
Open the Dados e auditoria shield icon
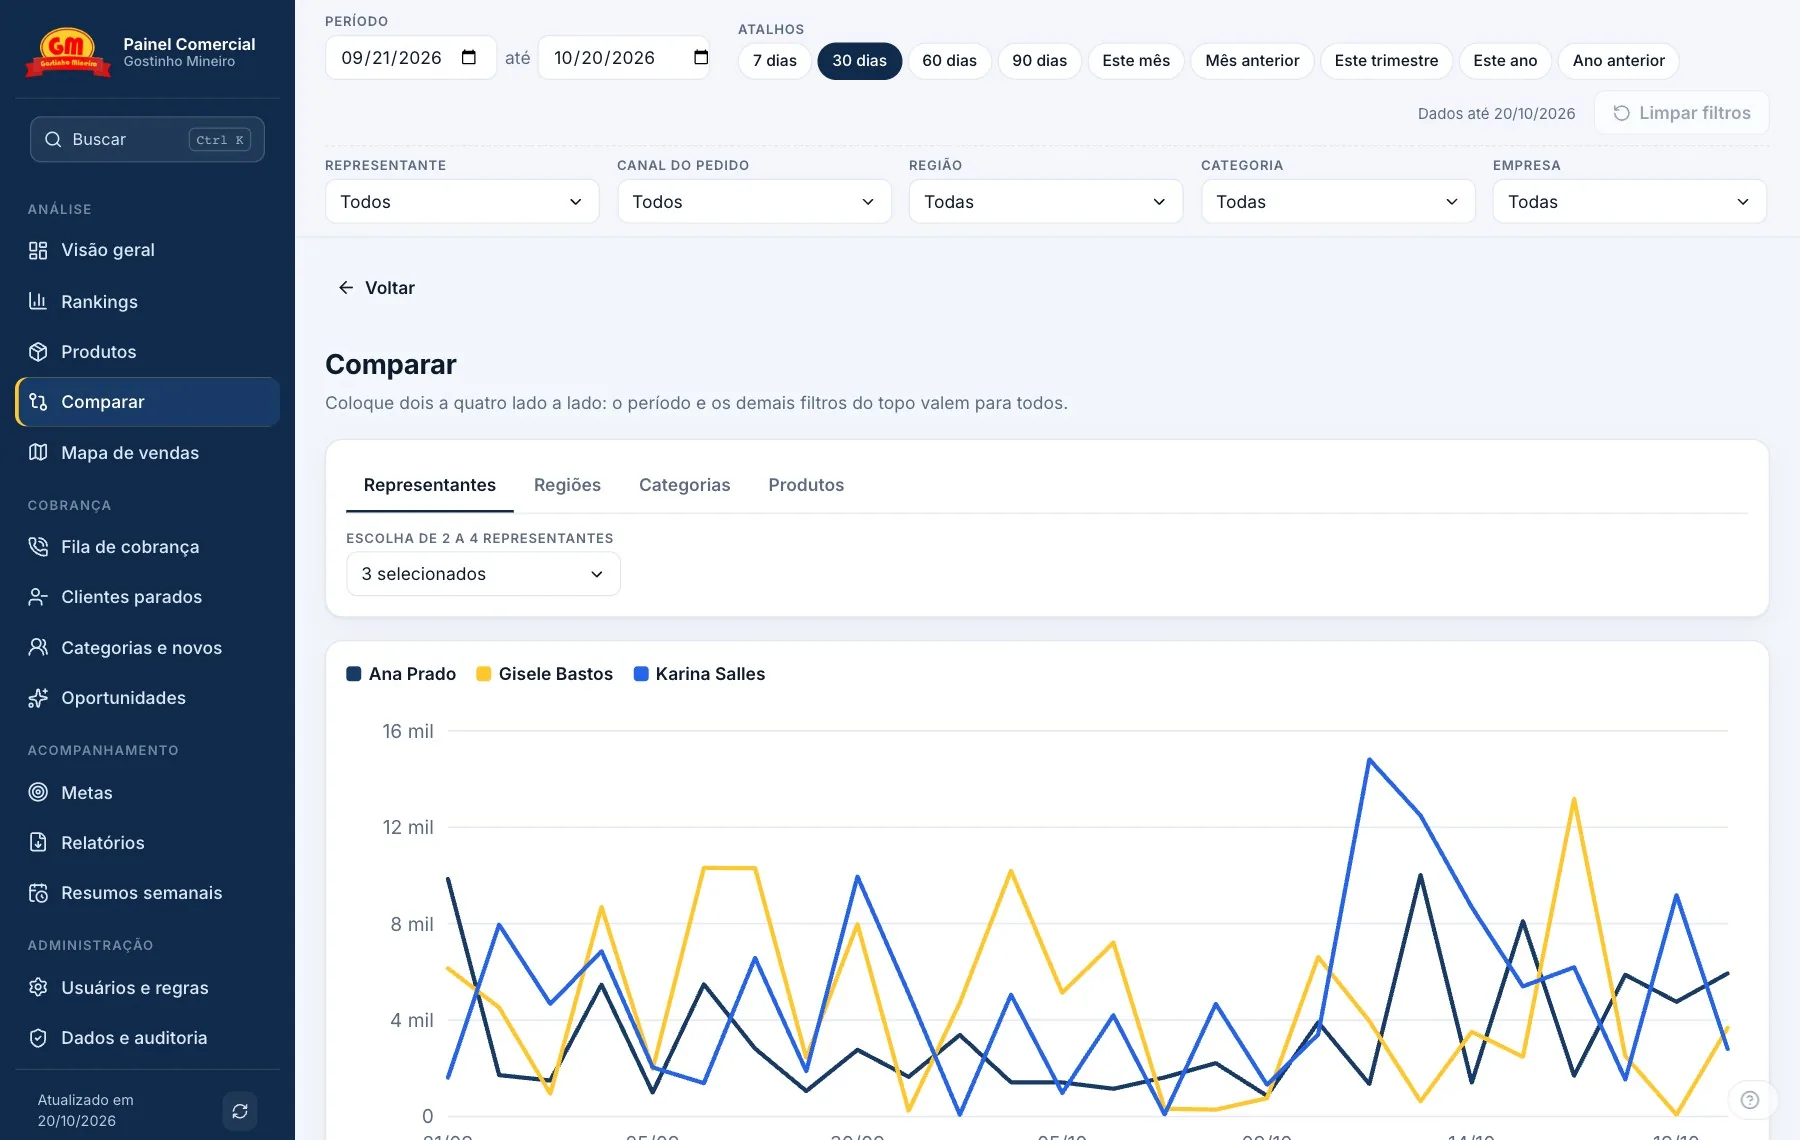[38, 1038]
